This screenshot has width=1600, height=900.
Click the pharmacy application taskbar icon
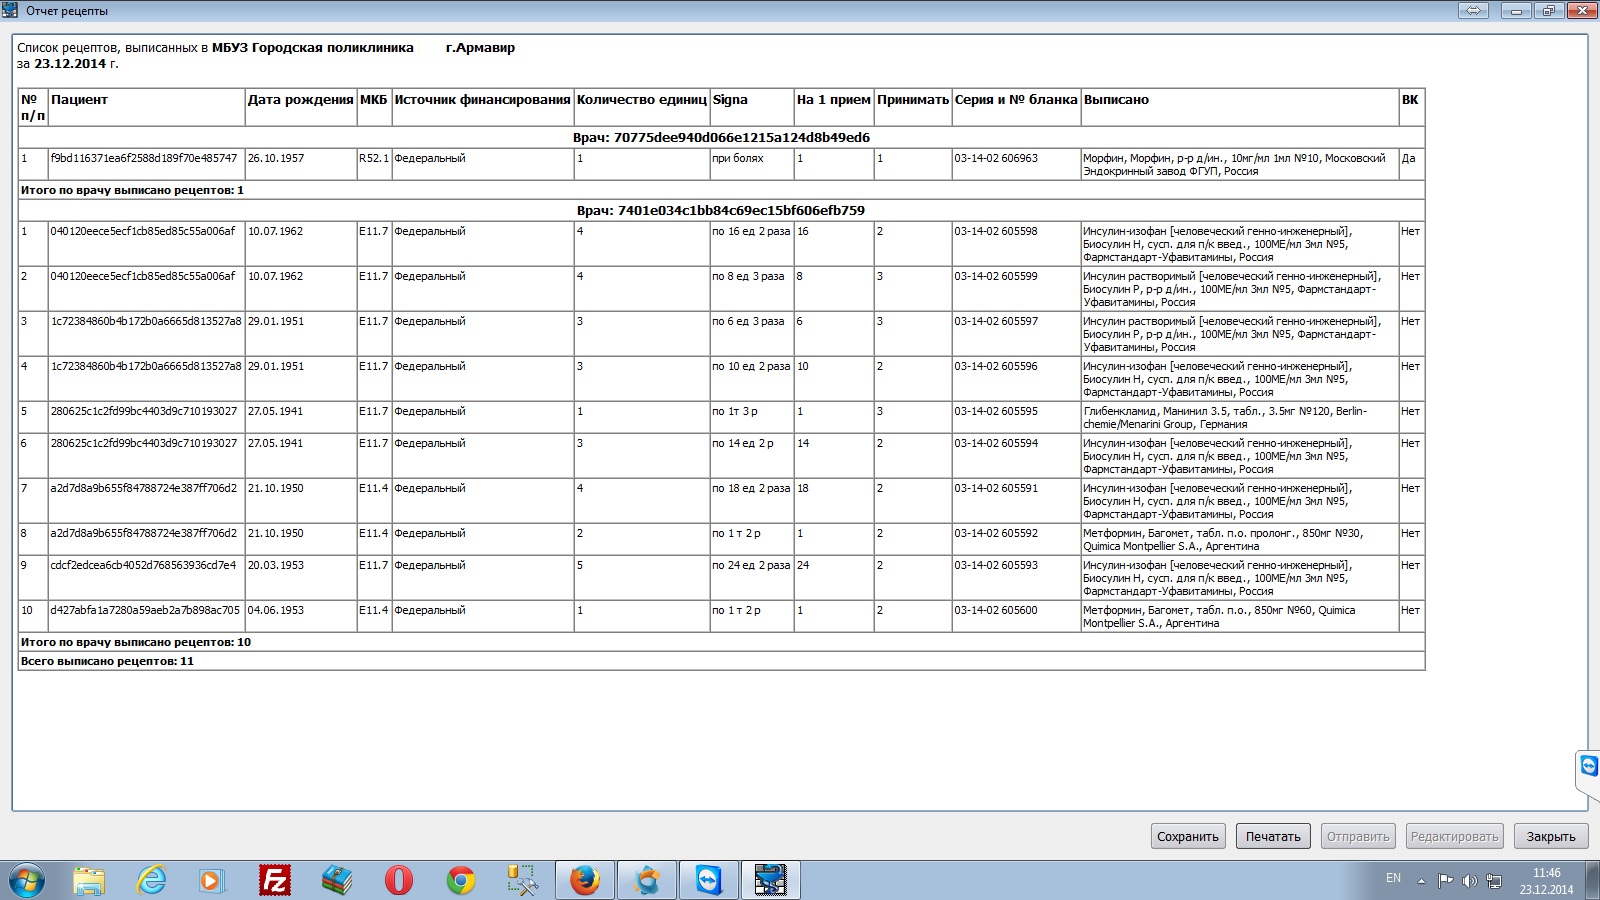[x=770, y=880]
